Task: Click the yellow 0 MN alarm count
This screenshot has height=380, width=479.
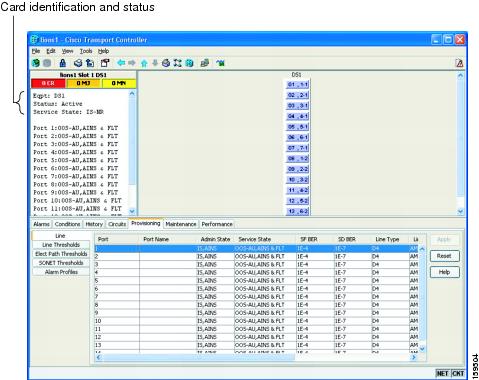Action: coord(118,83)
